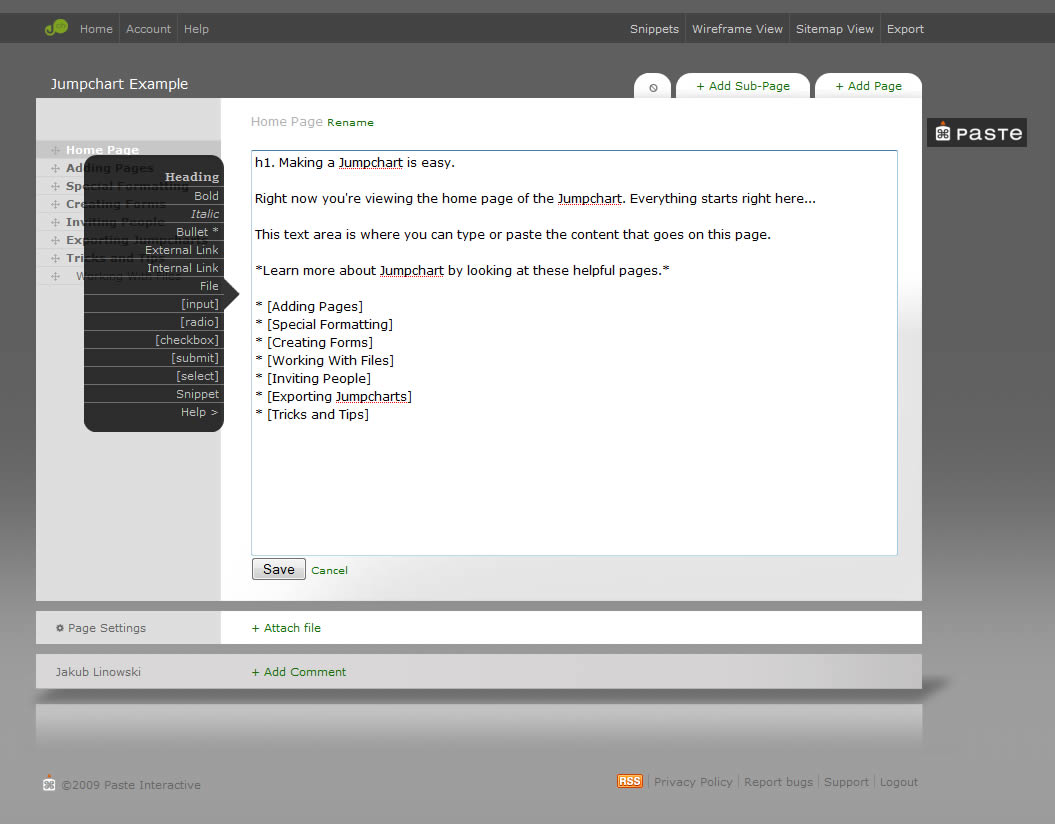This screenshot has width=1055, height=824.
Task: Click the ©2009 Paste Interactive text
Action: click(131, 785)
